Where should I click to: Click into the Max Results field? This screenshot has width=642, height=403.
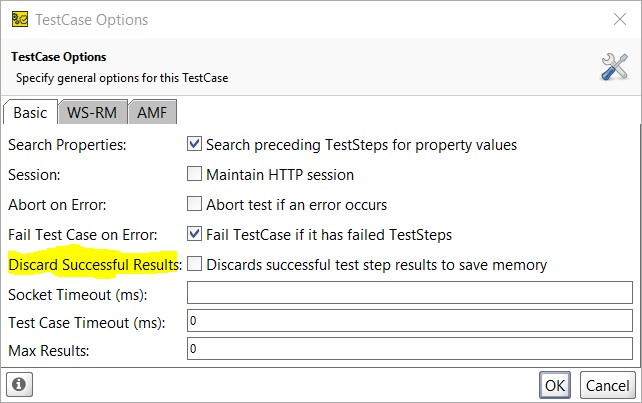point(409,349)
